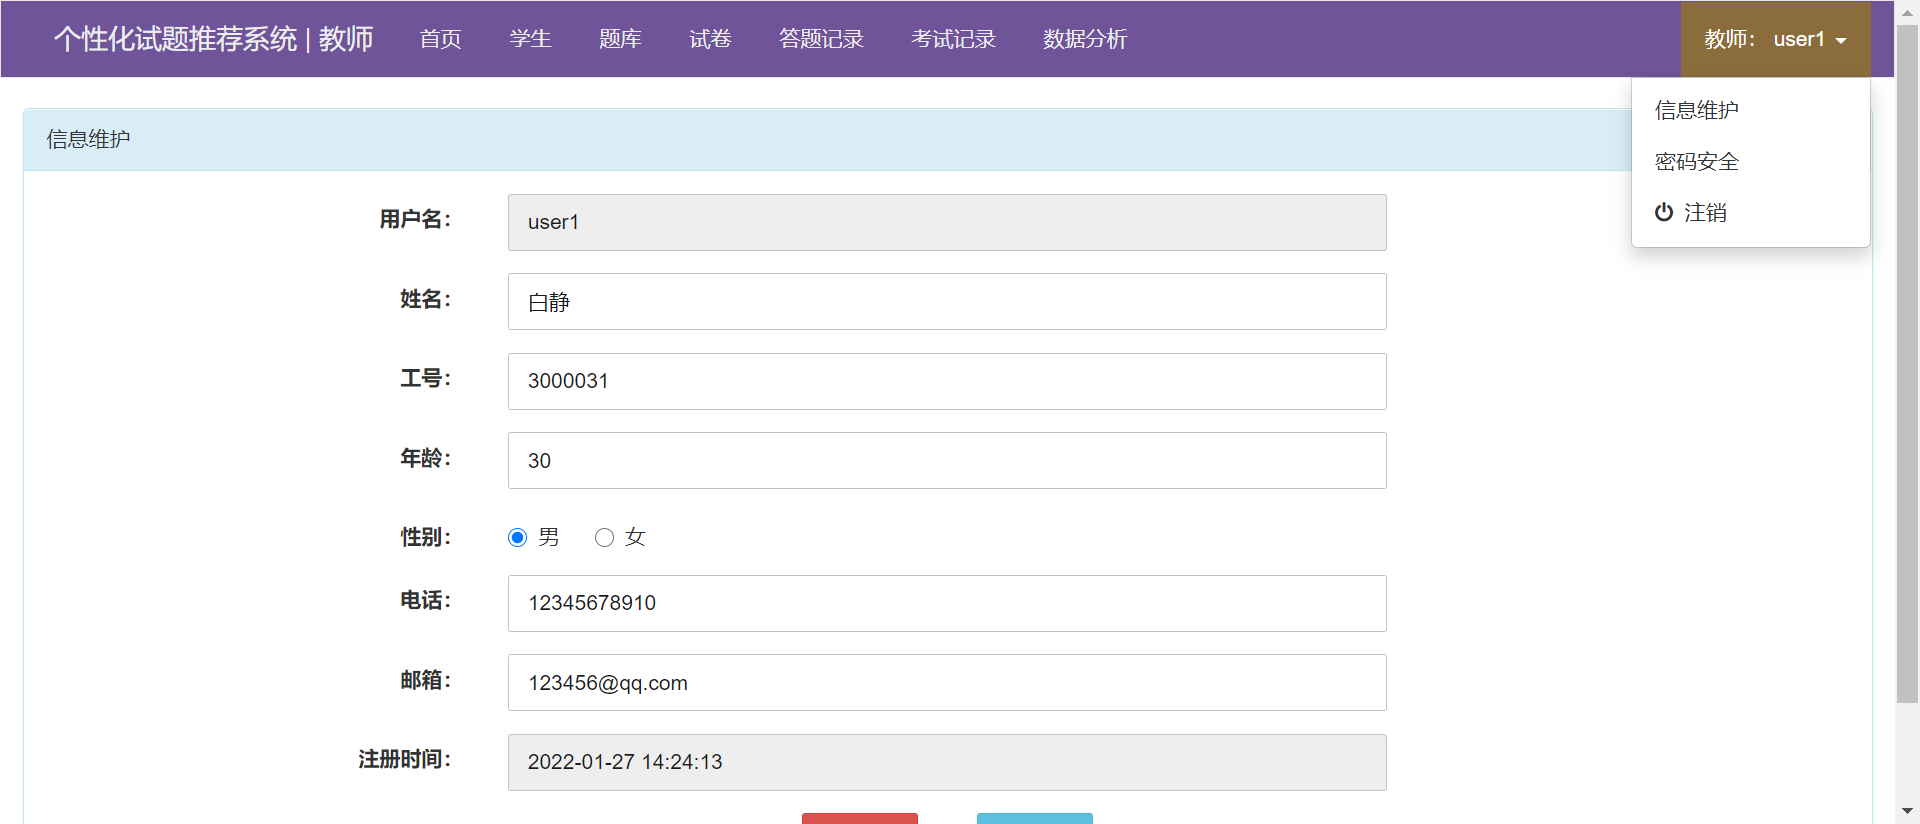The width and height of the screenshot is (1920, 824).
Task: Open 首页 in the navigation bar
Action: [x=441, y=39]
